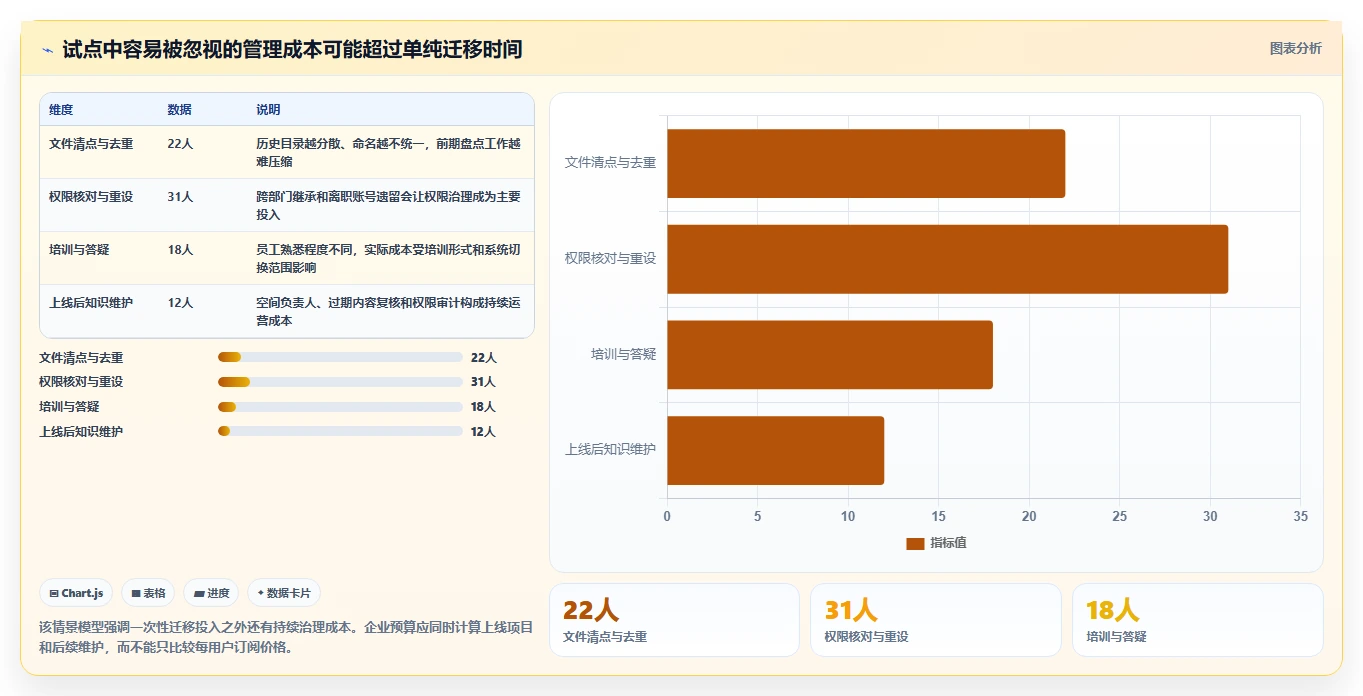1363x696 pixels.
Task: Click the lightning icon beside the title
Action: click(x=48, y=50)
